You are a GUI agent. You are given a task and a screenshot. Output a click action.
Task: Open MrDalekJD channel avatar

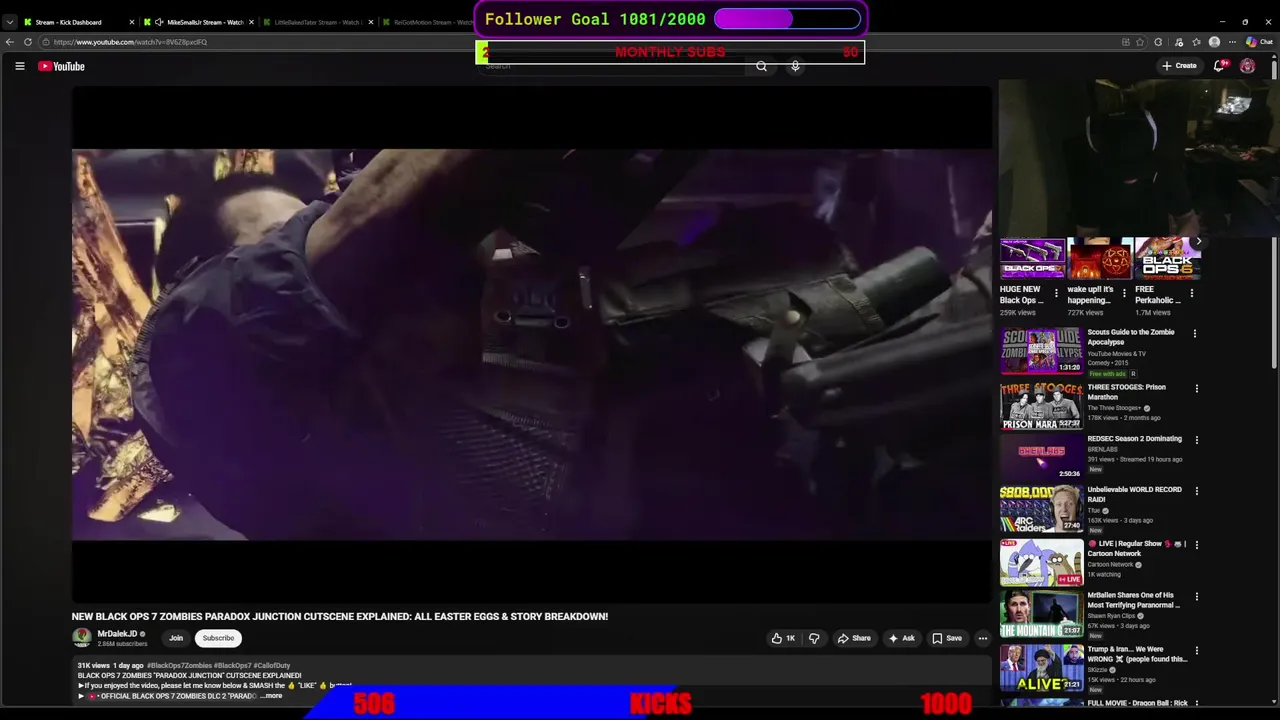point(82,637)
